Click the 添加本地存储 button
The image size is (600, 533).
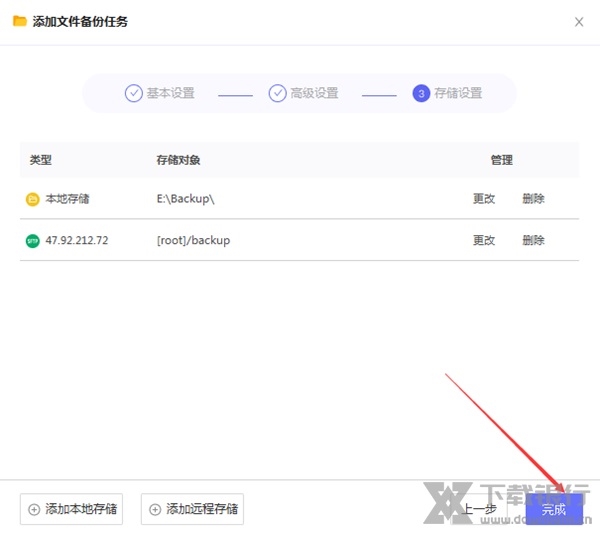point(72,509)
